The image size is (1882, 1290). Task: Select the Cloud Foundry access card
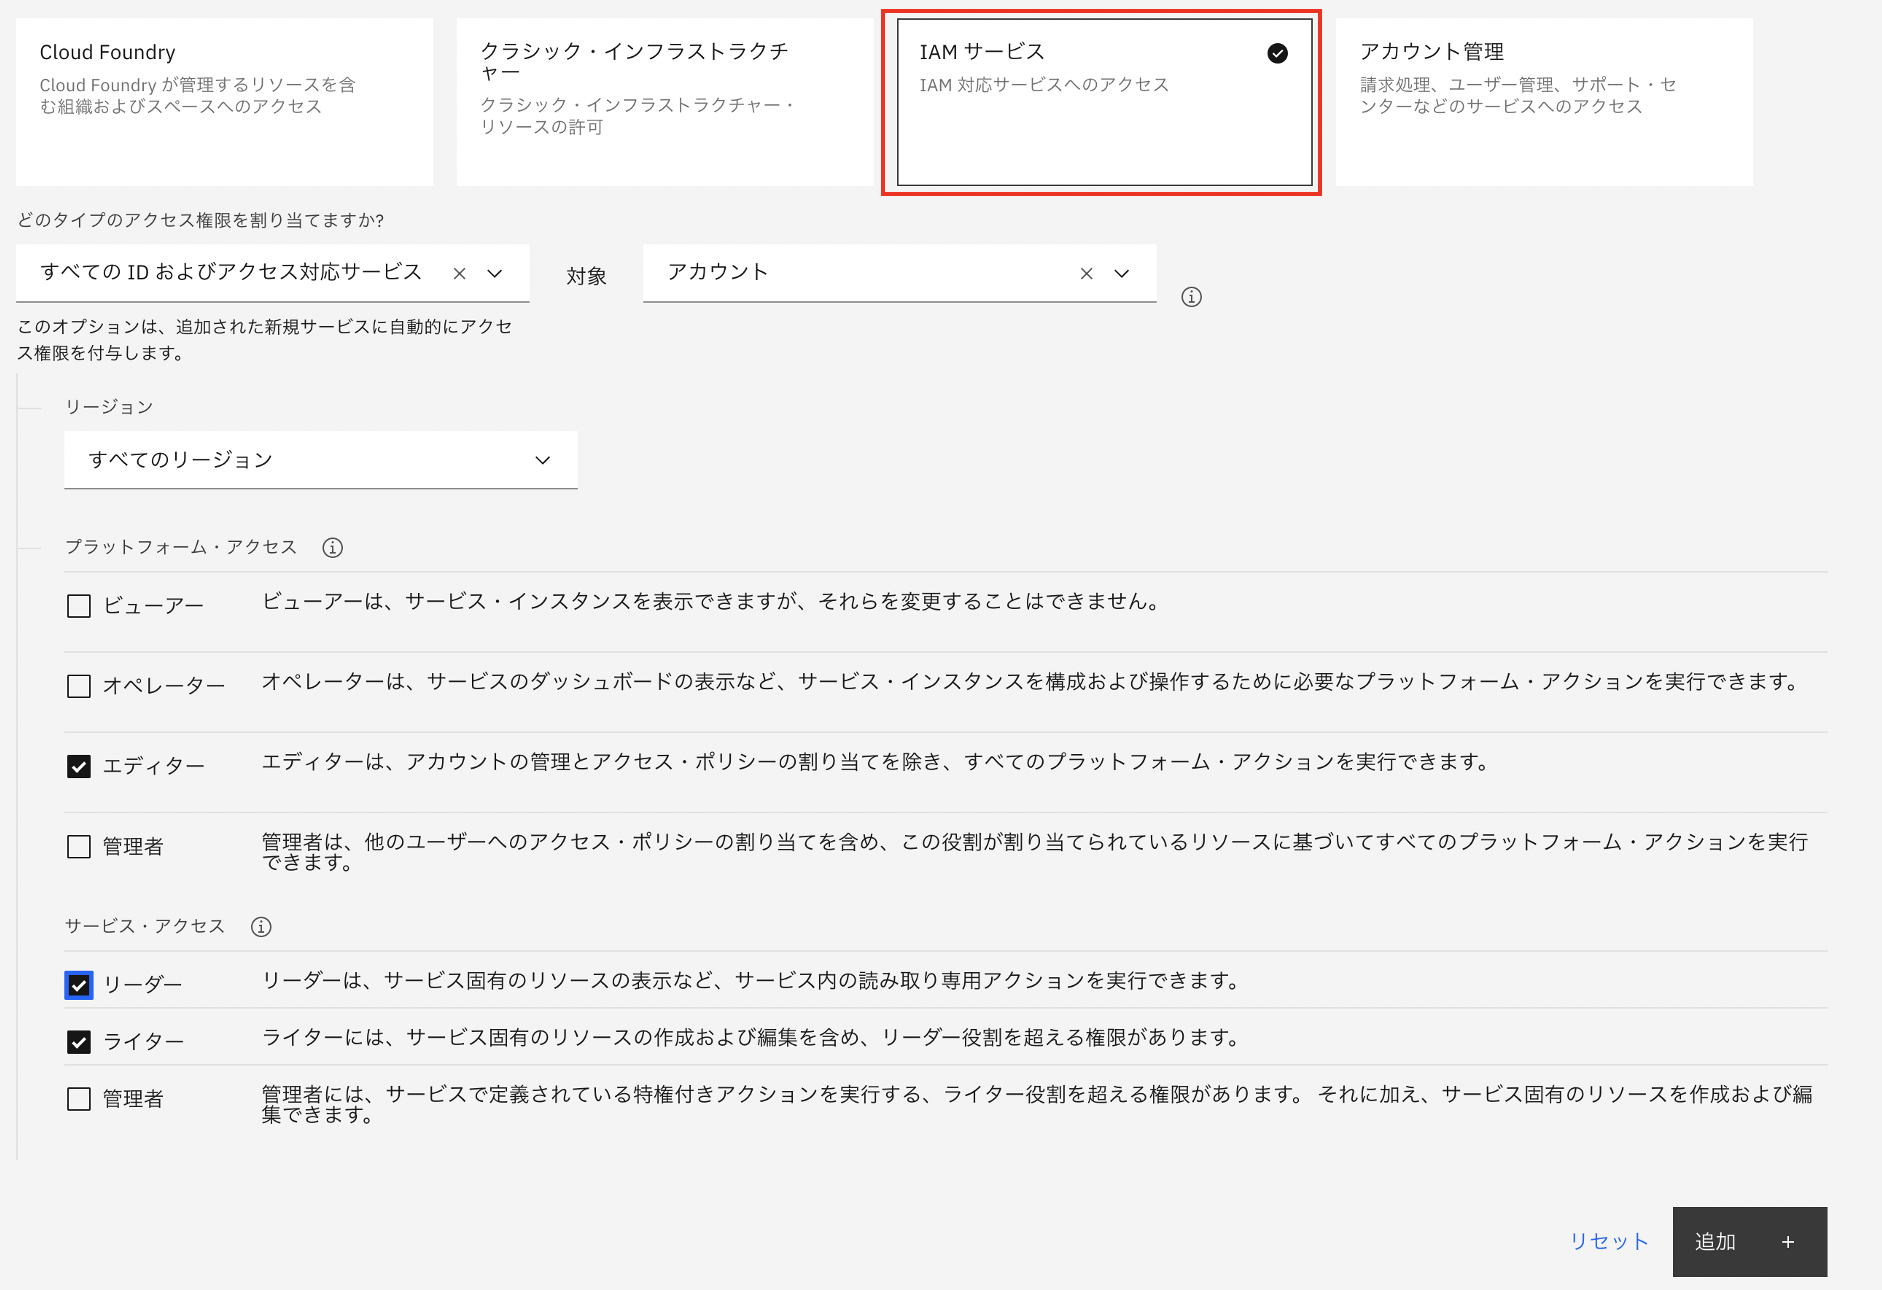pos(224,102)
